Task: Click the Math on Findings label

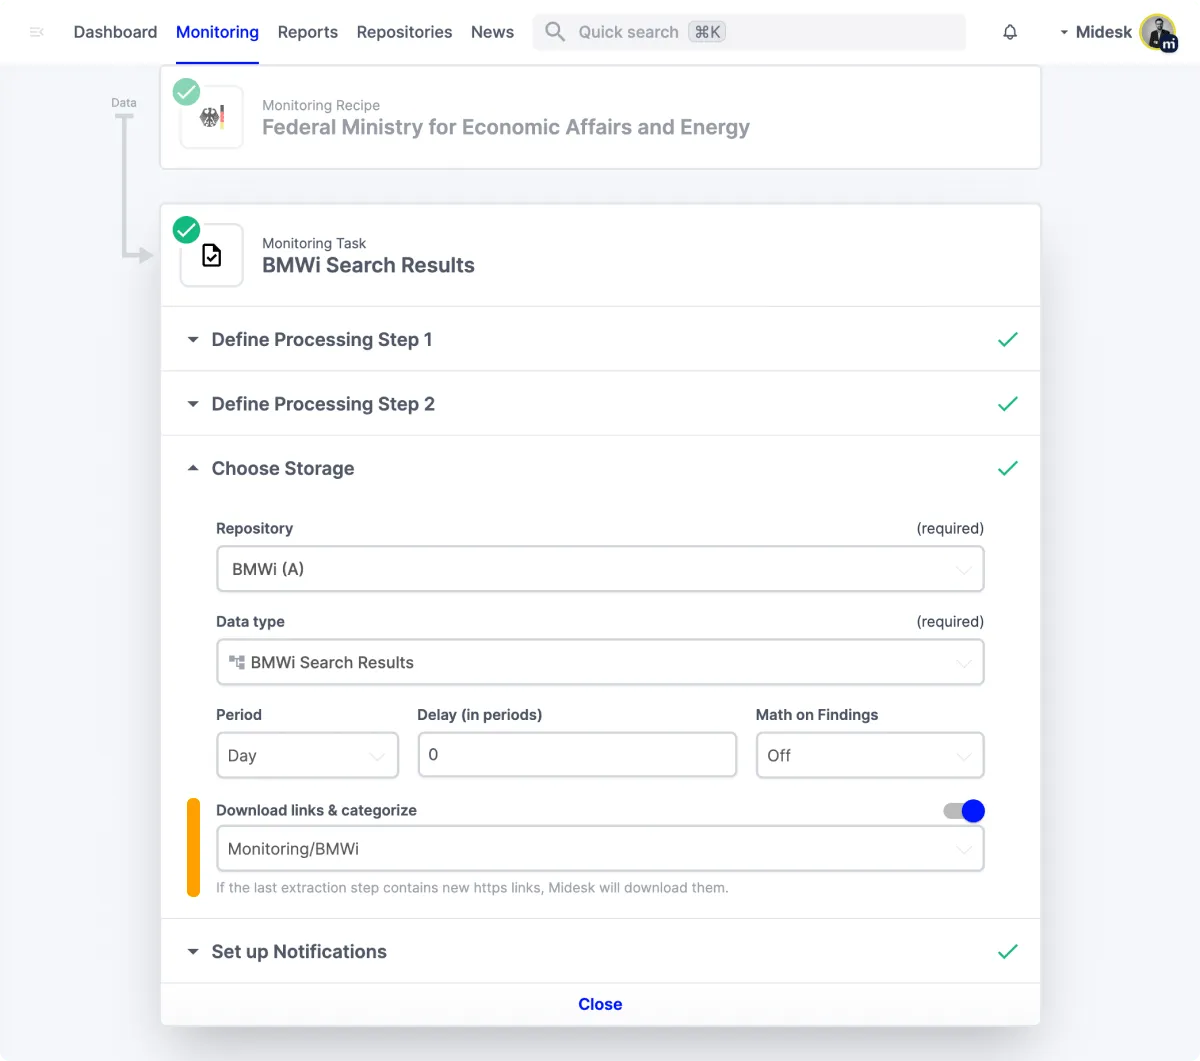Action: 817,715
